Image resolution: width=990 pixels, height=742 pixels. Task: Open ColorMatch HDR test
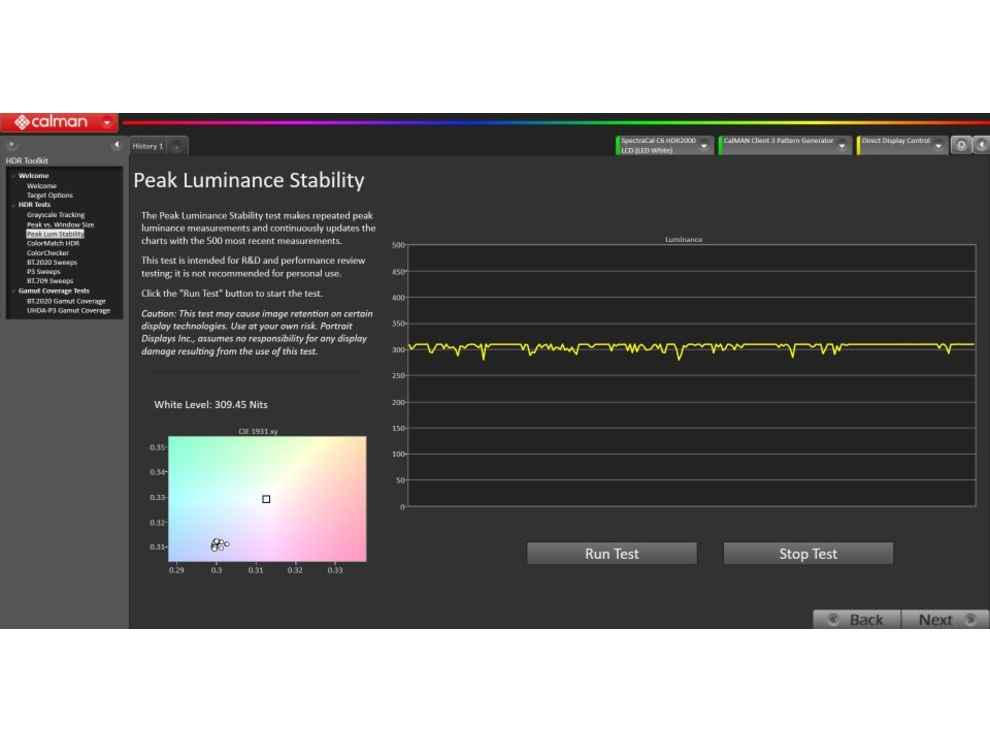pyautogui.click(x=53, y=244)
